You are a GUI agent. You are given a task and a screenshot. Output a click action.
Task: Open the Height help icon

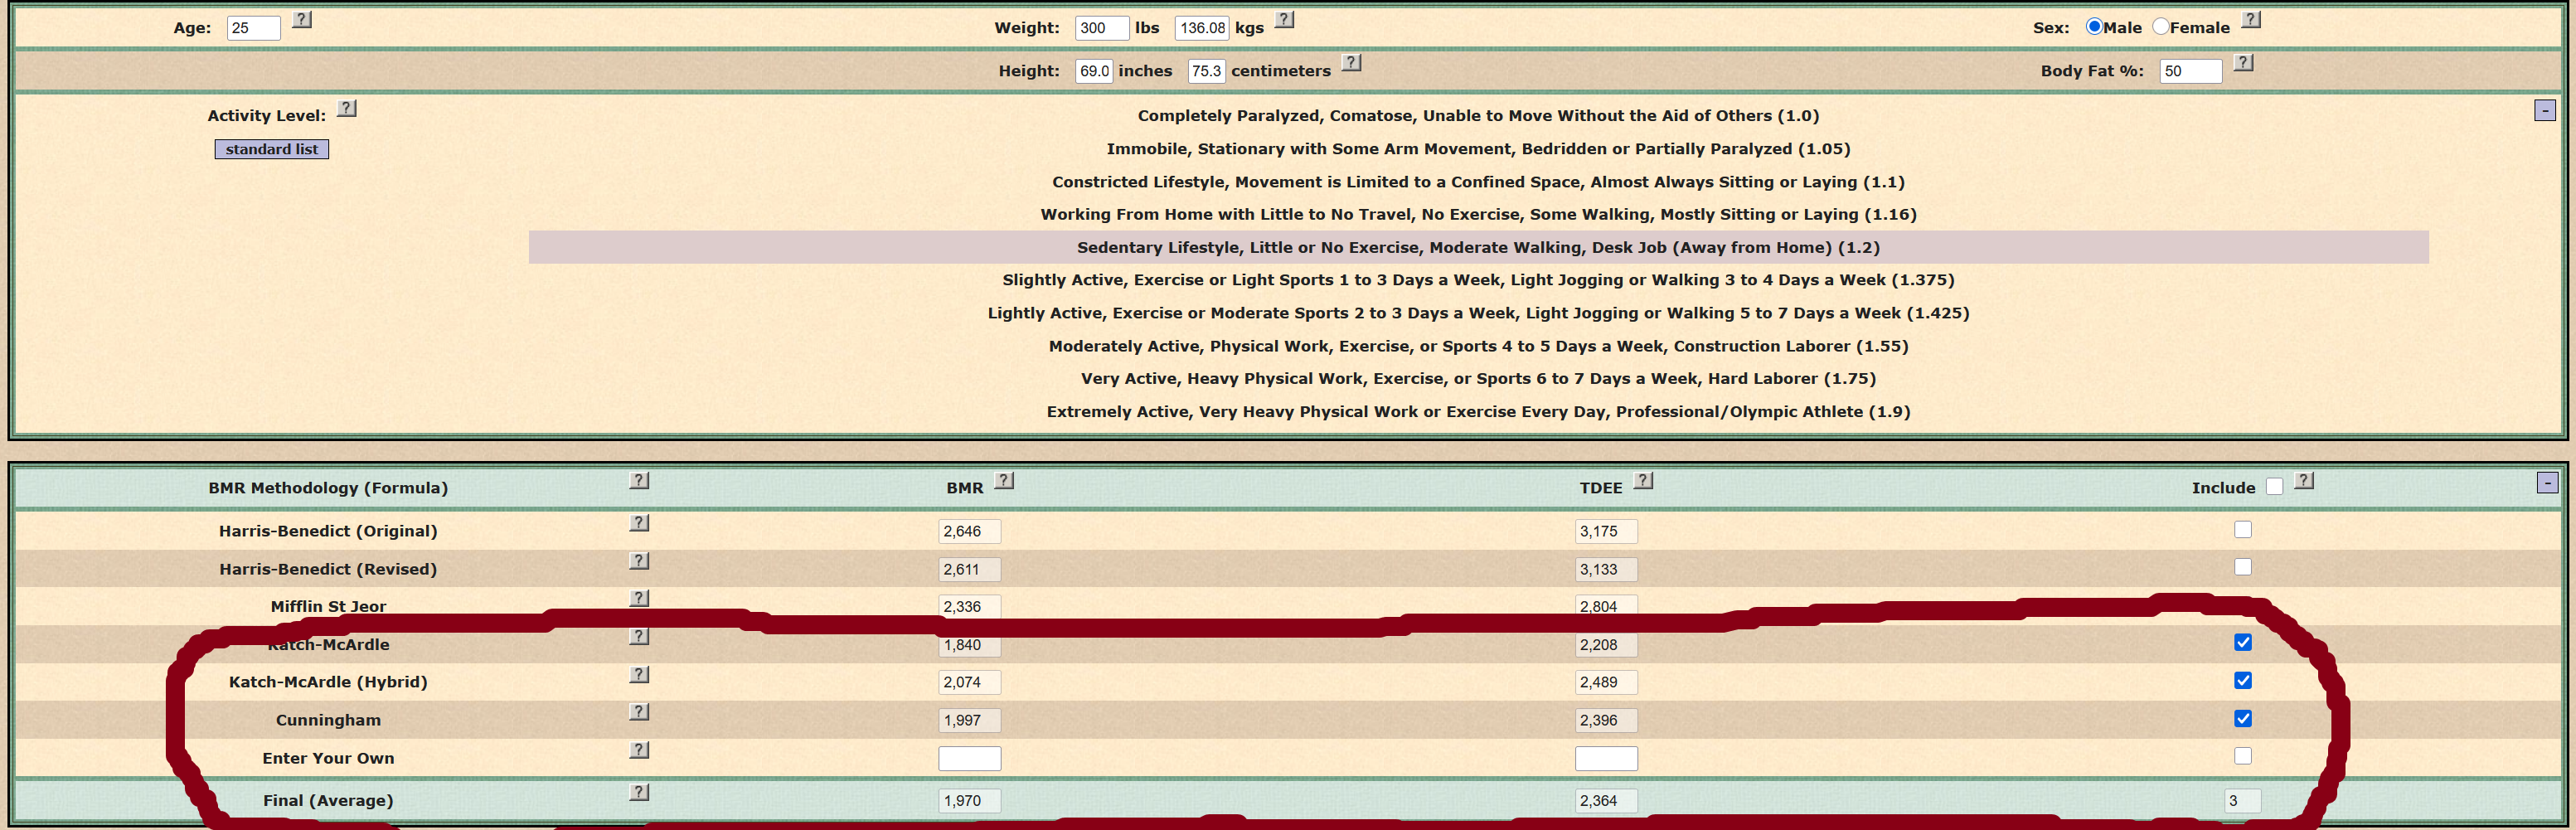(1351, 63)
